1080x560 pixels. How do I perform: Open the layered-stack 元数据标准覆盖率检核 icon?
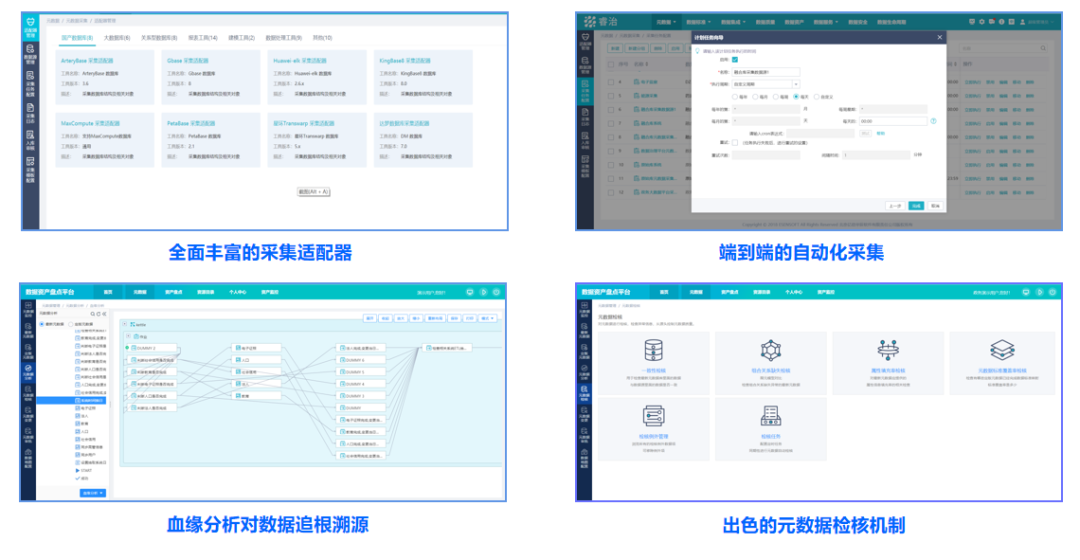pyautogui.click(x=1003, y=350)
